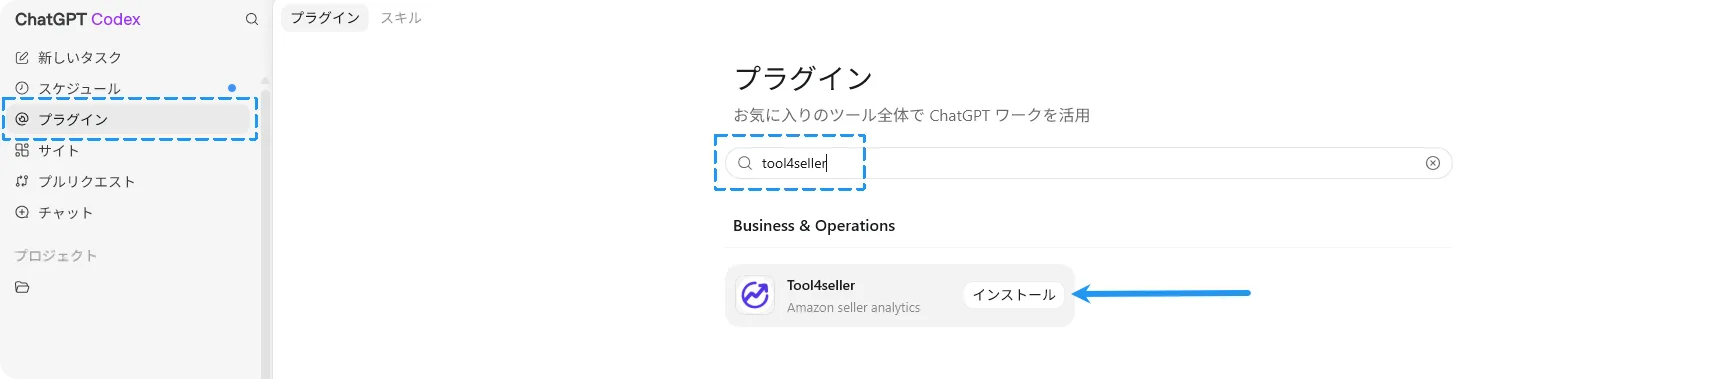Click the サイト grid icon

click(22, 150)
